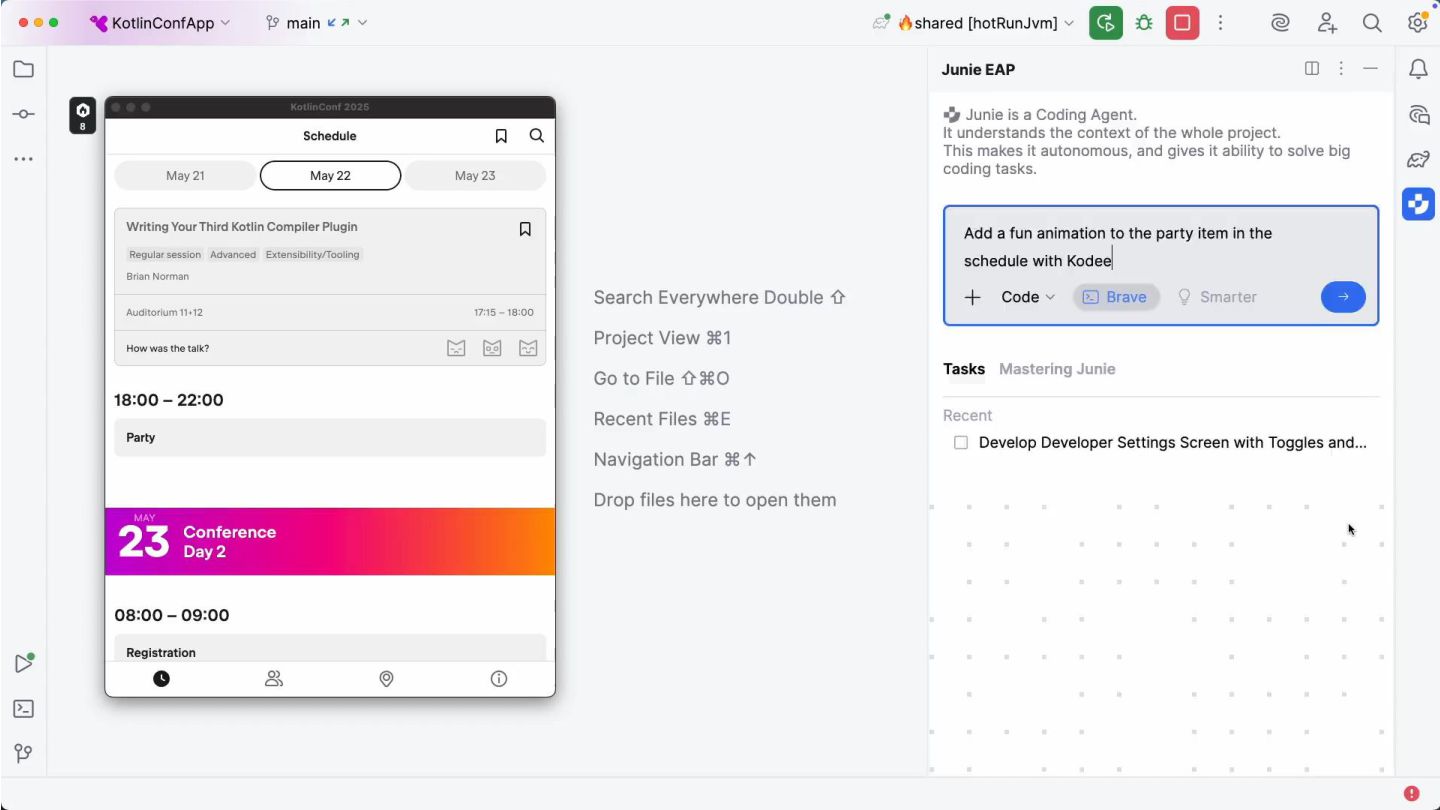This screenshot has height=810, width=1440.
Task: Select the May 21 day tab
Action: (185, 175)
